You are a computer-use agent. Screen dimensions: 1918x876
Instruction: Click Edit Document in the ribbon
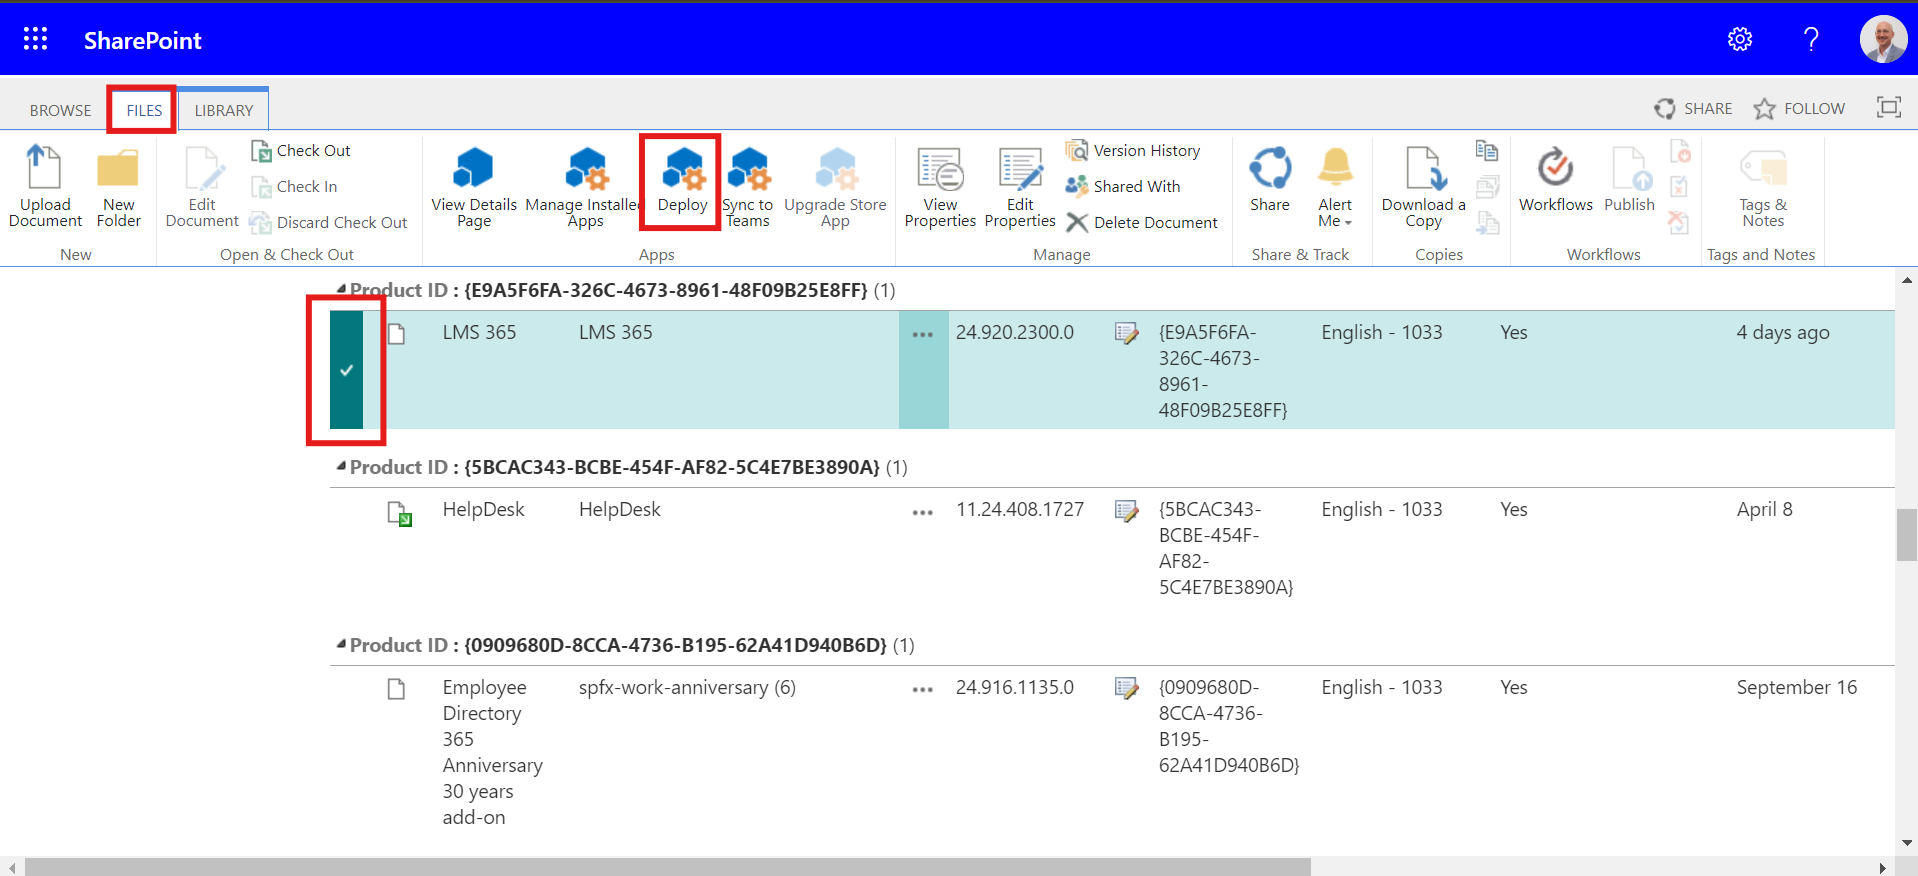pos(202,187)
